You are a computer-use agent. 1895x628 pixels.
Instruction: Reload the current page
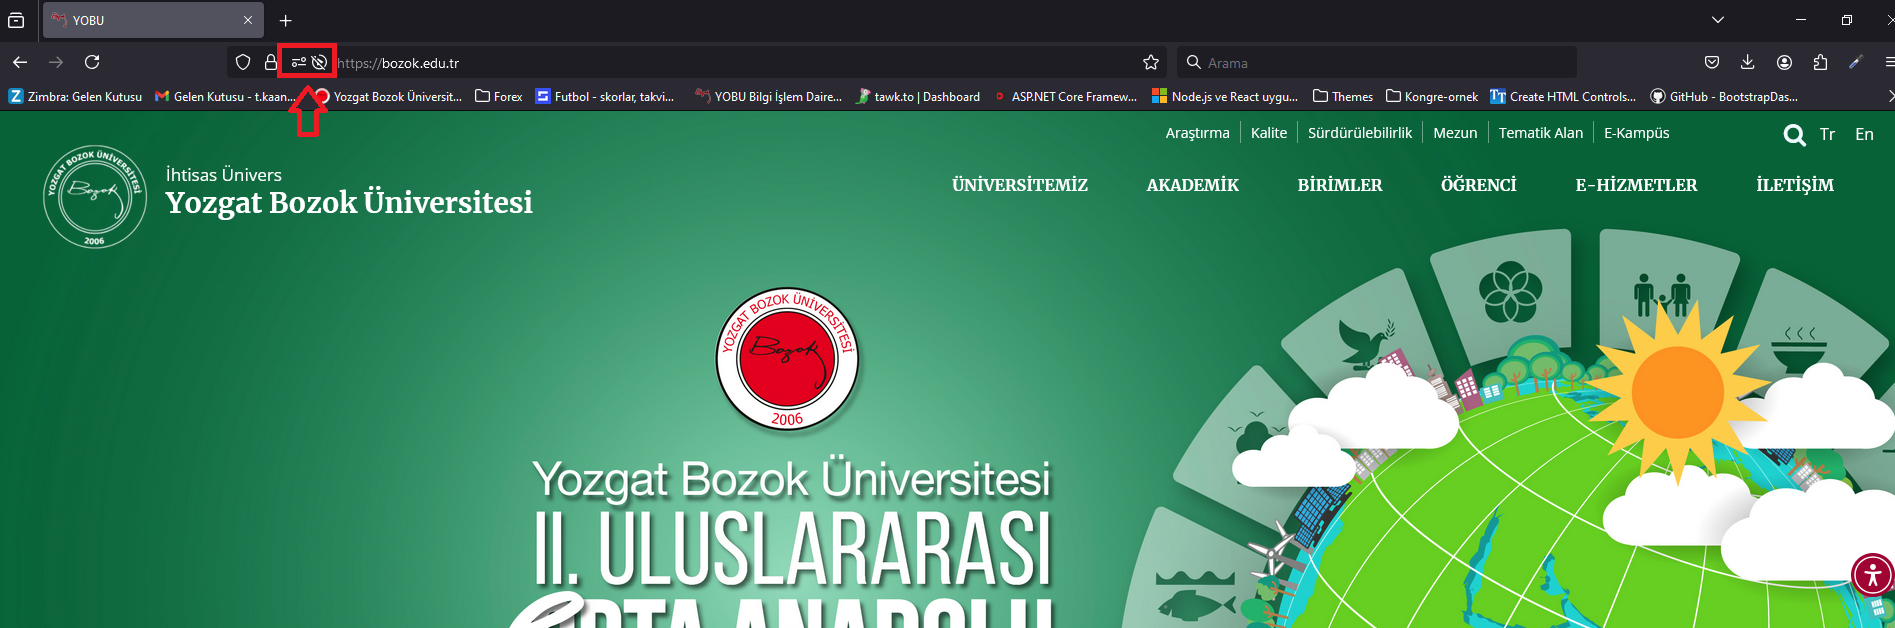click(92, 62)
